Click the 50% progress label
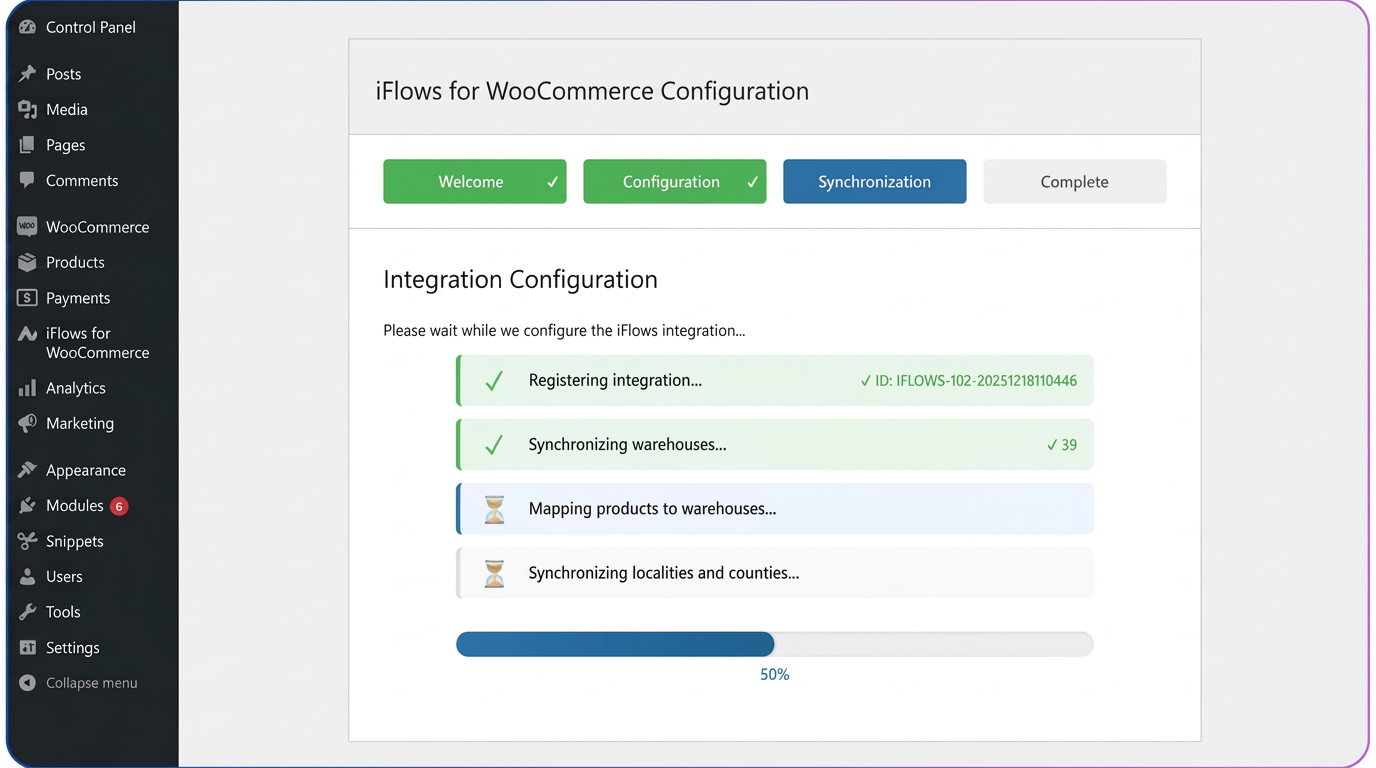 tap(775, 675)
